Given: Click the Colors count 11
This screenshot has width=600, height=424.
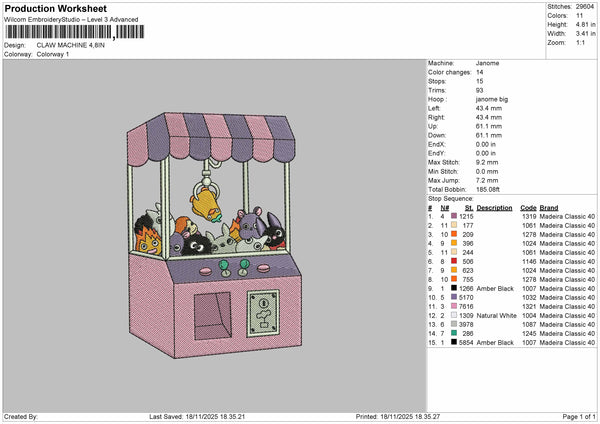Looking at the screenshot, I should click(579, 16).
